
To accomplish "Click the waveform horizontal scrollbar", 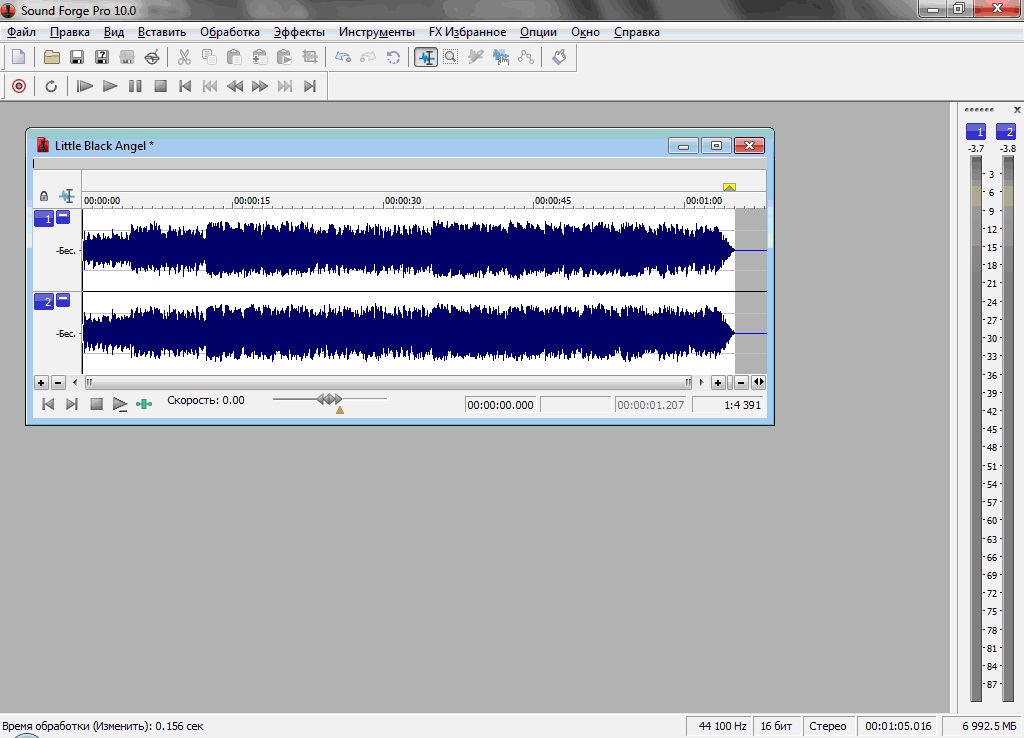I will [389, 383].
